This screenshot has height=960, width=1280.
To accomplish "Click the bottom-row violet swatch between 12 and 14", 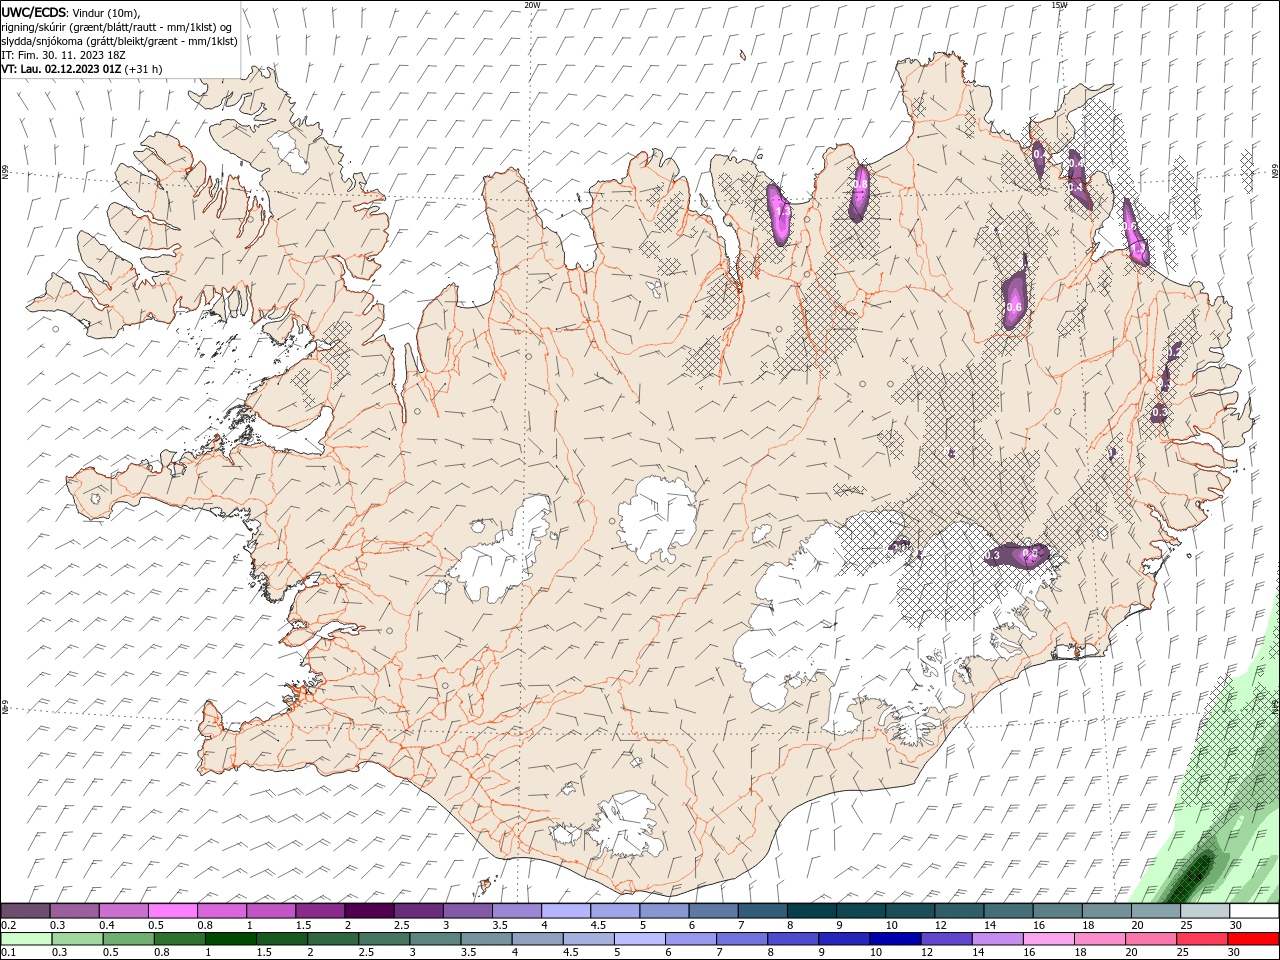I will pos(945,939).
